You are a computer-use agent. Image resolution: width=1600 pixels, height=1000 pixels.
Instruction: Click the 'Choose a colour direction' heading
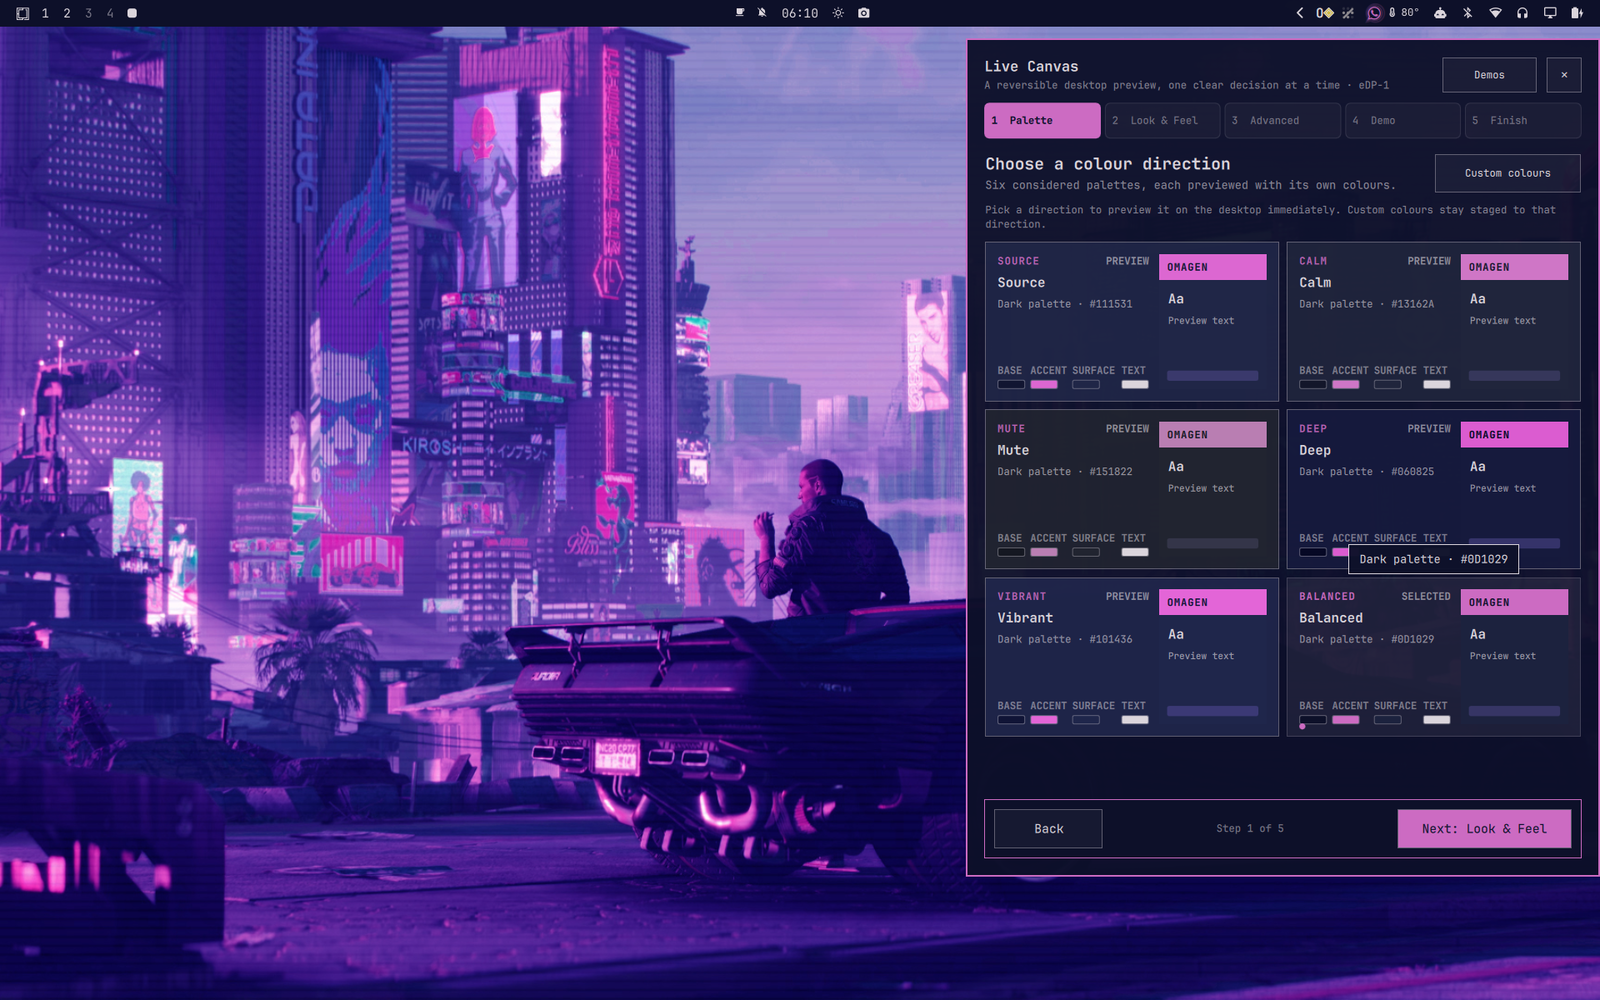(1108, 164)
